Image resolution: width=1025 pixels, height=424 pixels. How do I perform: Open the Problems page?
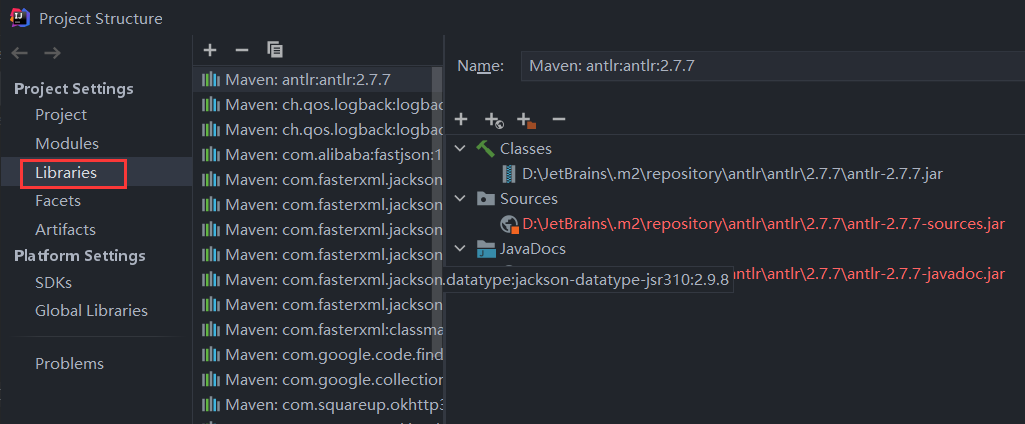click(69, 364)
